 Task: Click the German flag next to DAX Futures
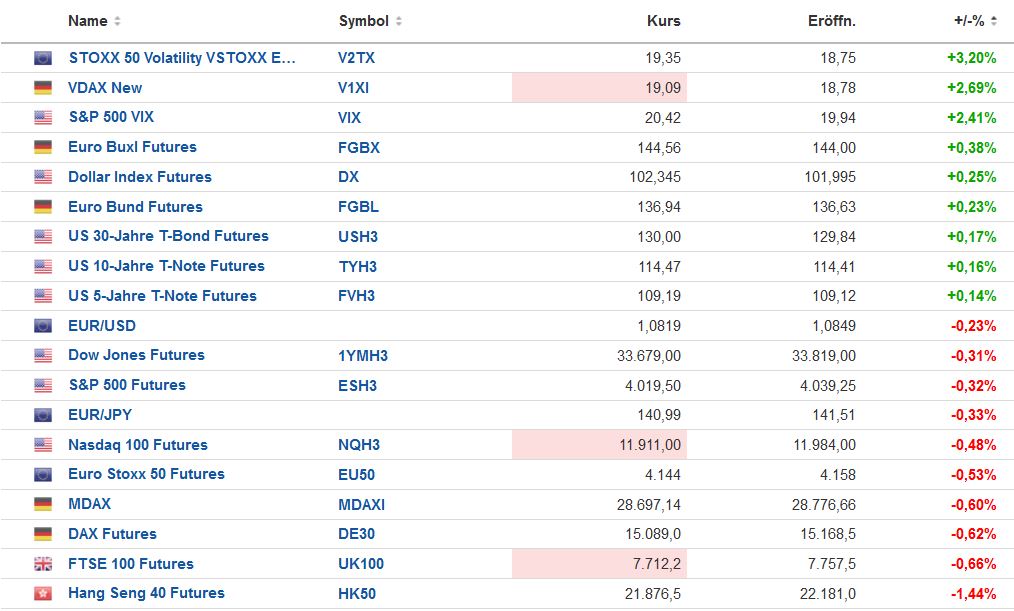point(42,534)
